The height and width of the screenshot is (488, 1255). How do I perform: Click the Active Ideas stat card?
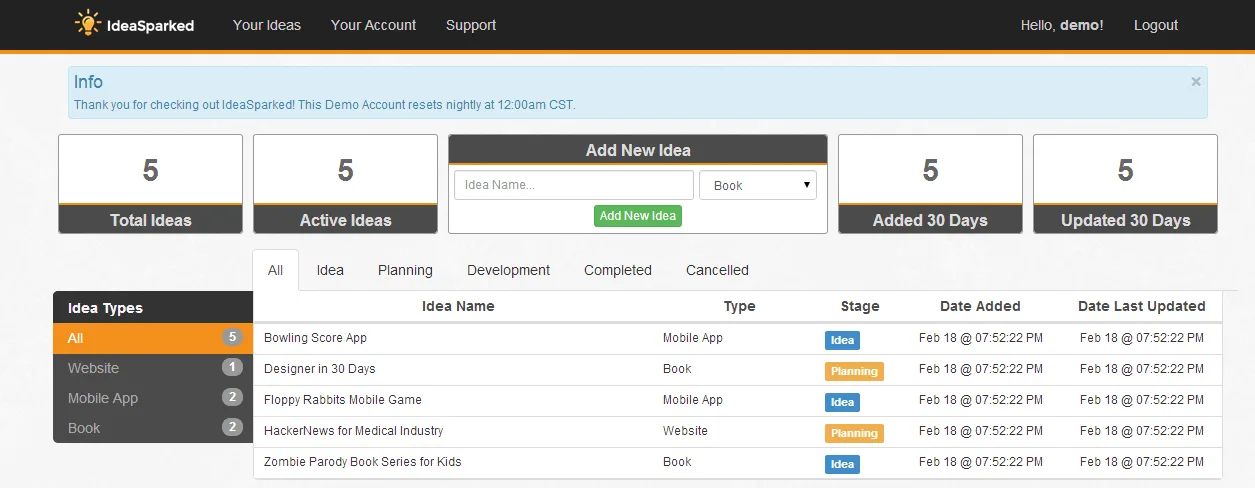tap(345, 184)
